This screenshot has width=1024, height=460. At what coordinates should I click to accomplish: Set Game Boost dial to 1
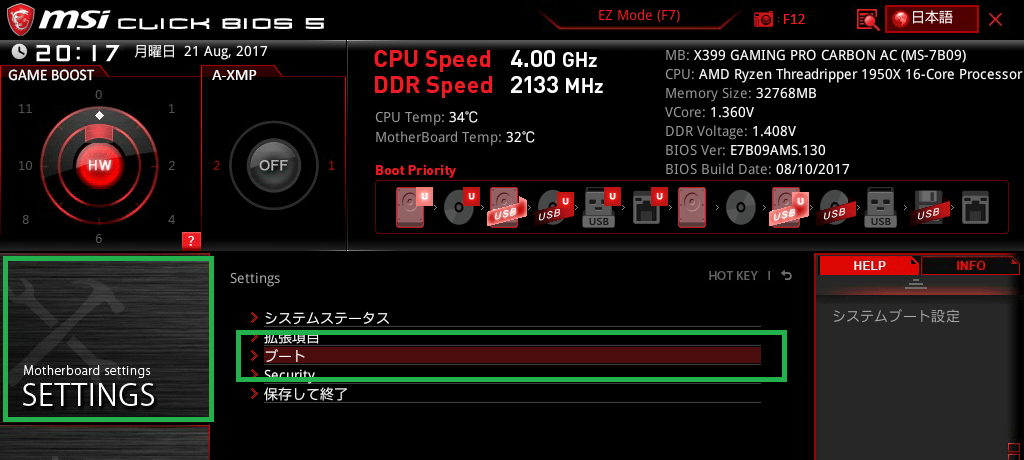pos(172,109)
